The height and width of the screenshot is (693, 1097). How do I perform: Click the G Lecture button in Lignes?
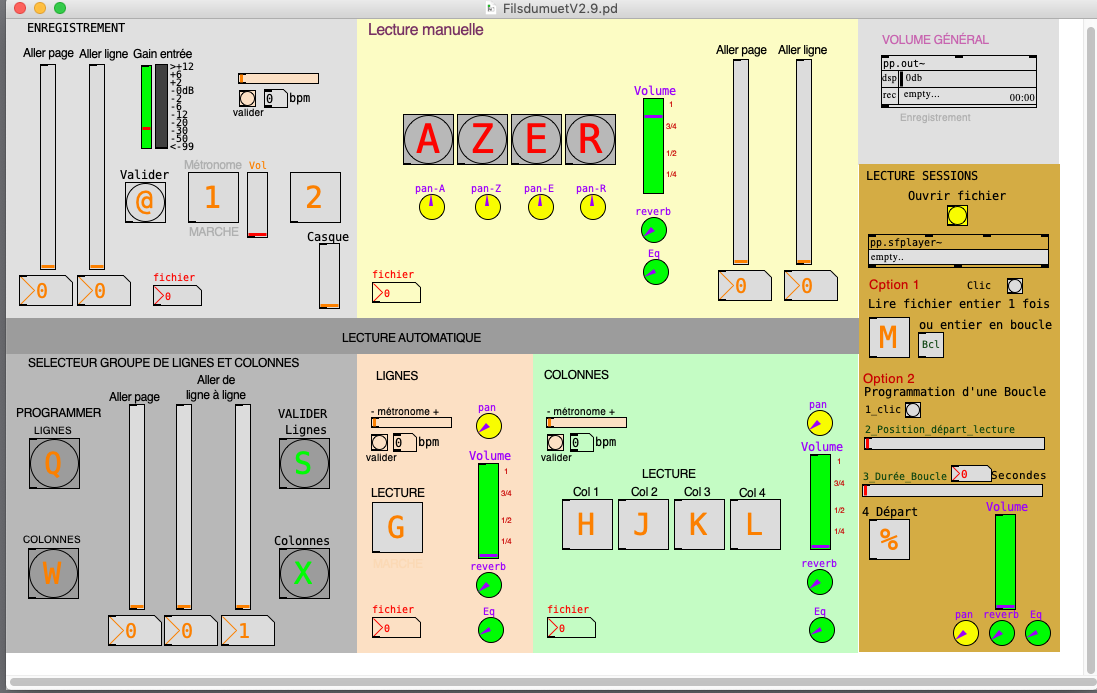[x=397, y=526]
